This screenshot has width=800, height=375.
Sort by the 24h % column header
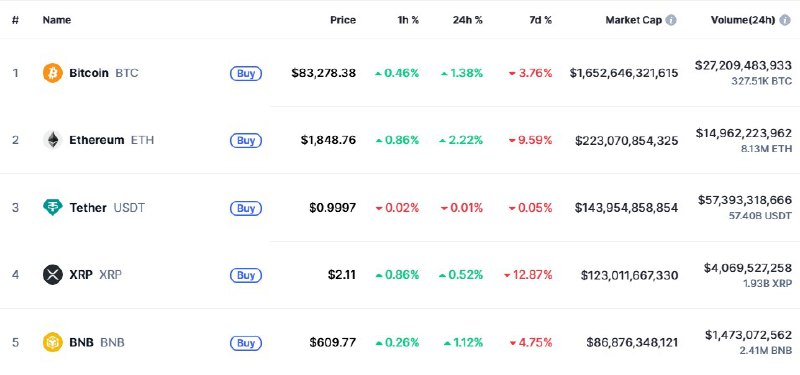[467, 20]
